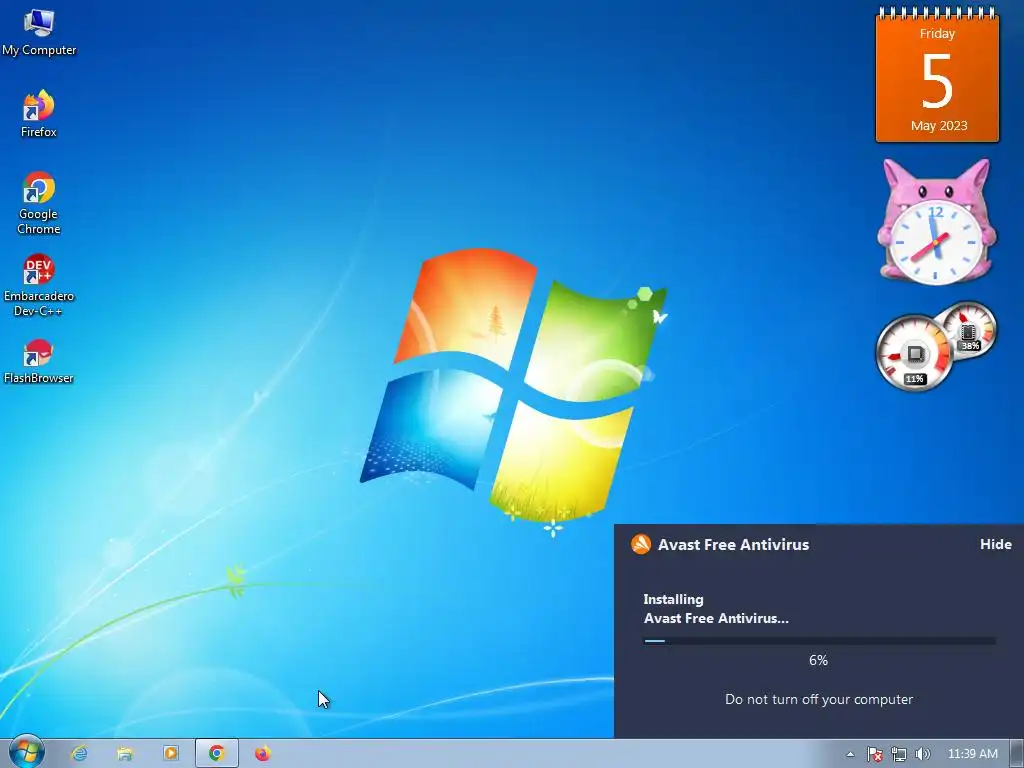Click the Avast installation progress bar
Screen dimensions: 1024x768
(x=820, y=641)
